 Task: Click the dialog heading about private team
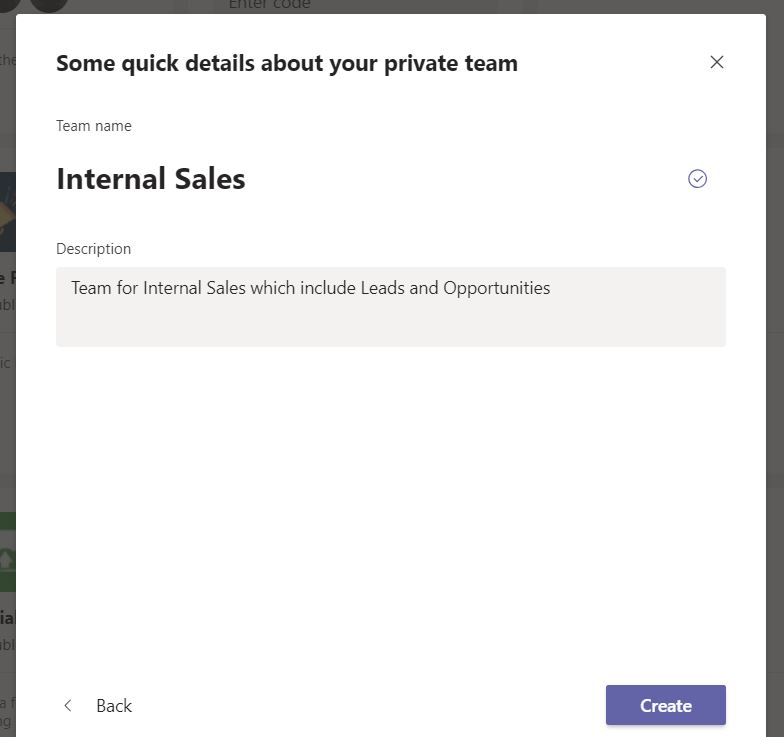pos(287,64)
